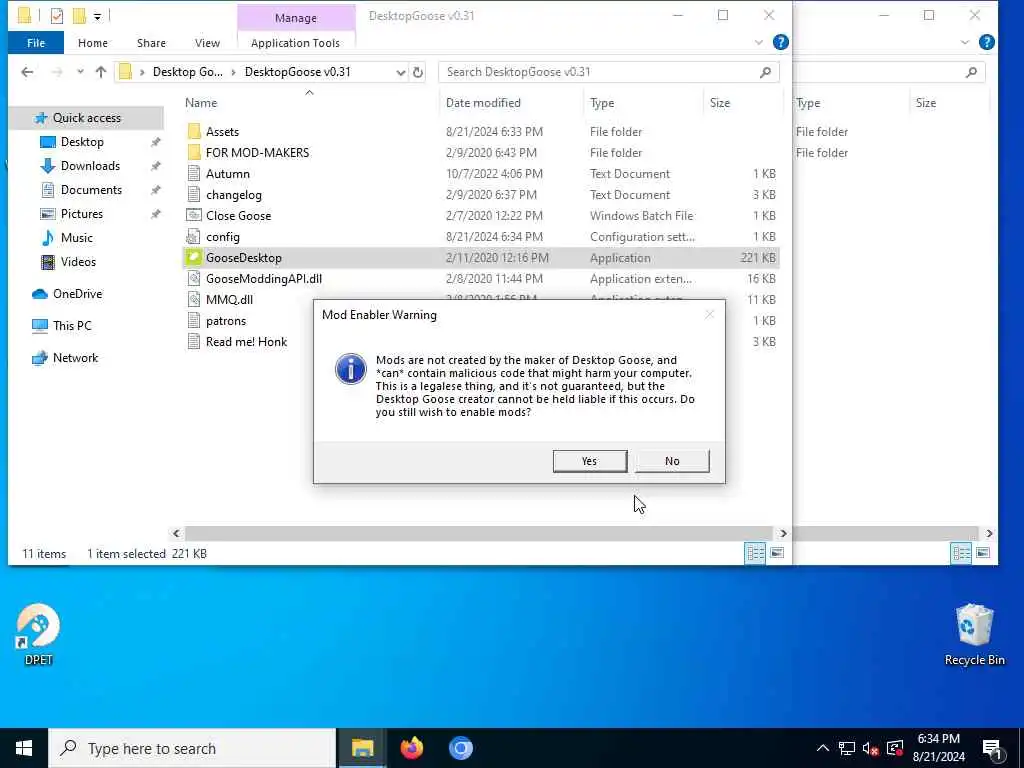Click File Explorer on taskbar
The width and height of the screenshot is (1024, 768).
pyautogui.click(x=362, y=748)
